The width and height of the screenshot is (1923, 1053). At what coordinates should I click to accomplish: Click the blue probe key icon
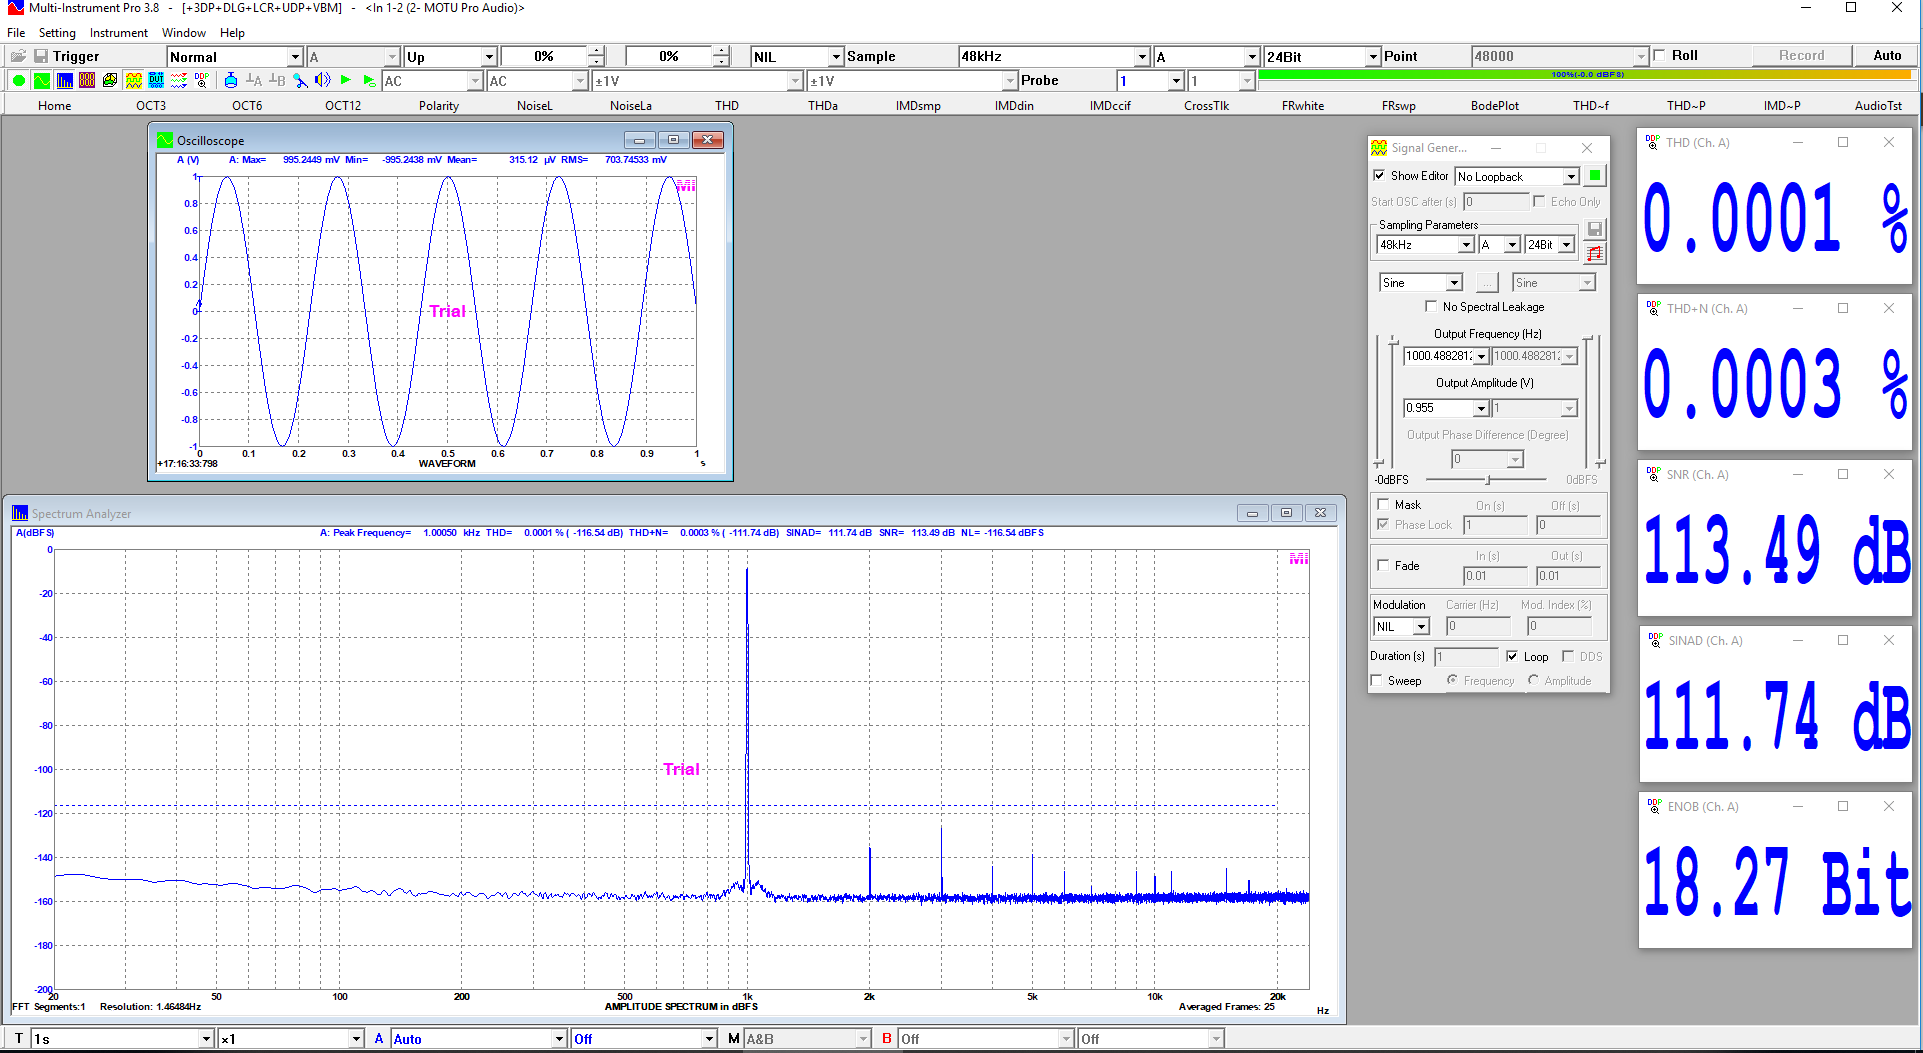tap(300, 80)
